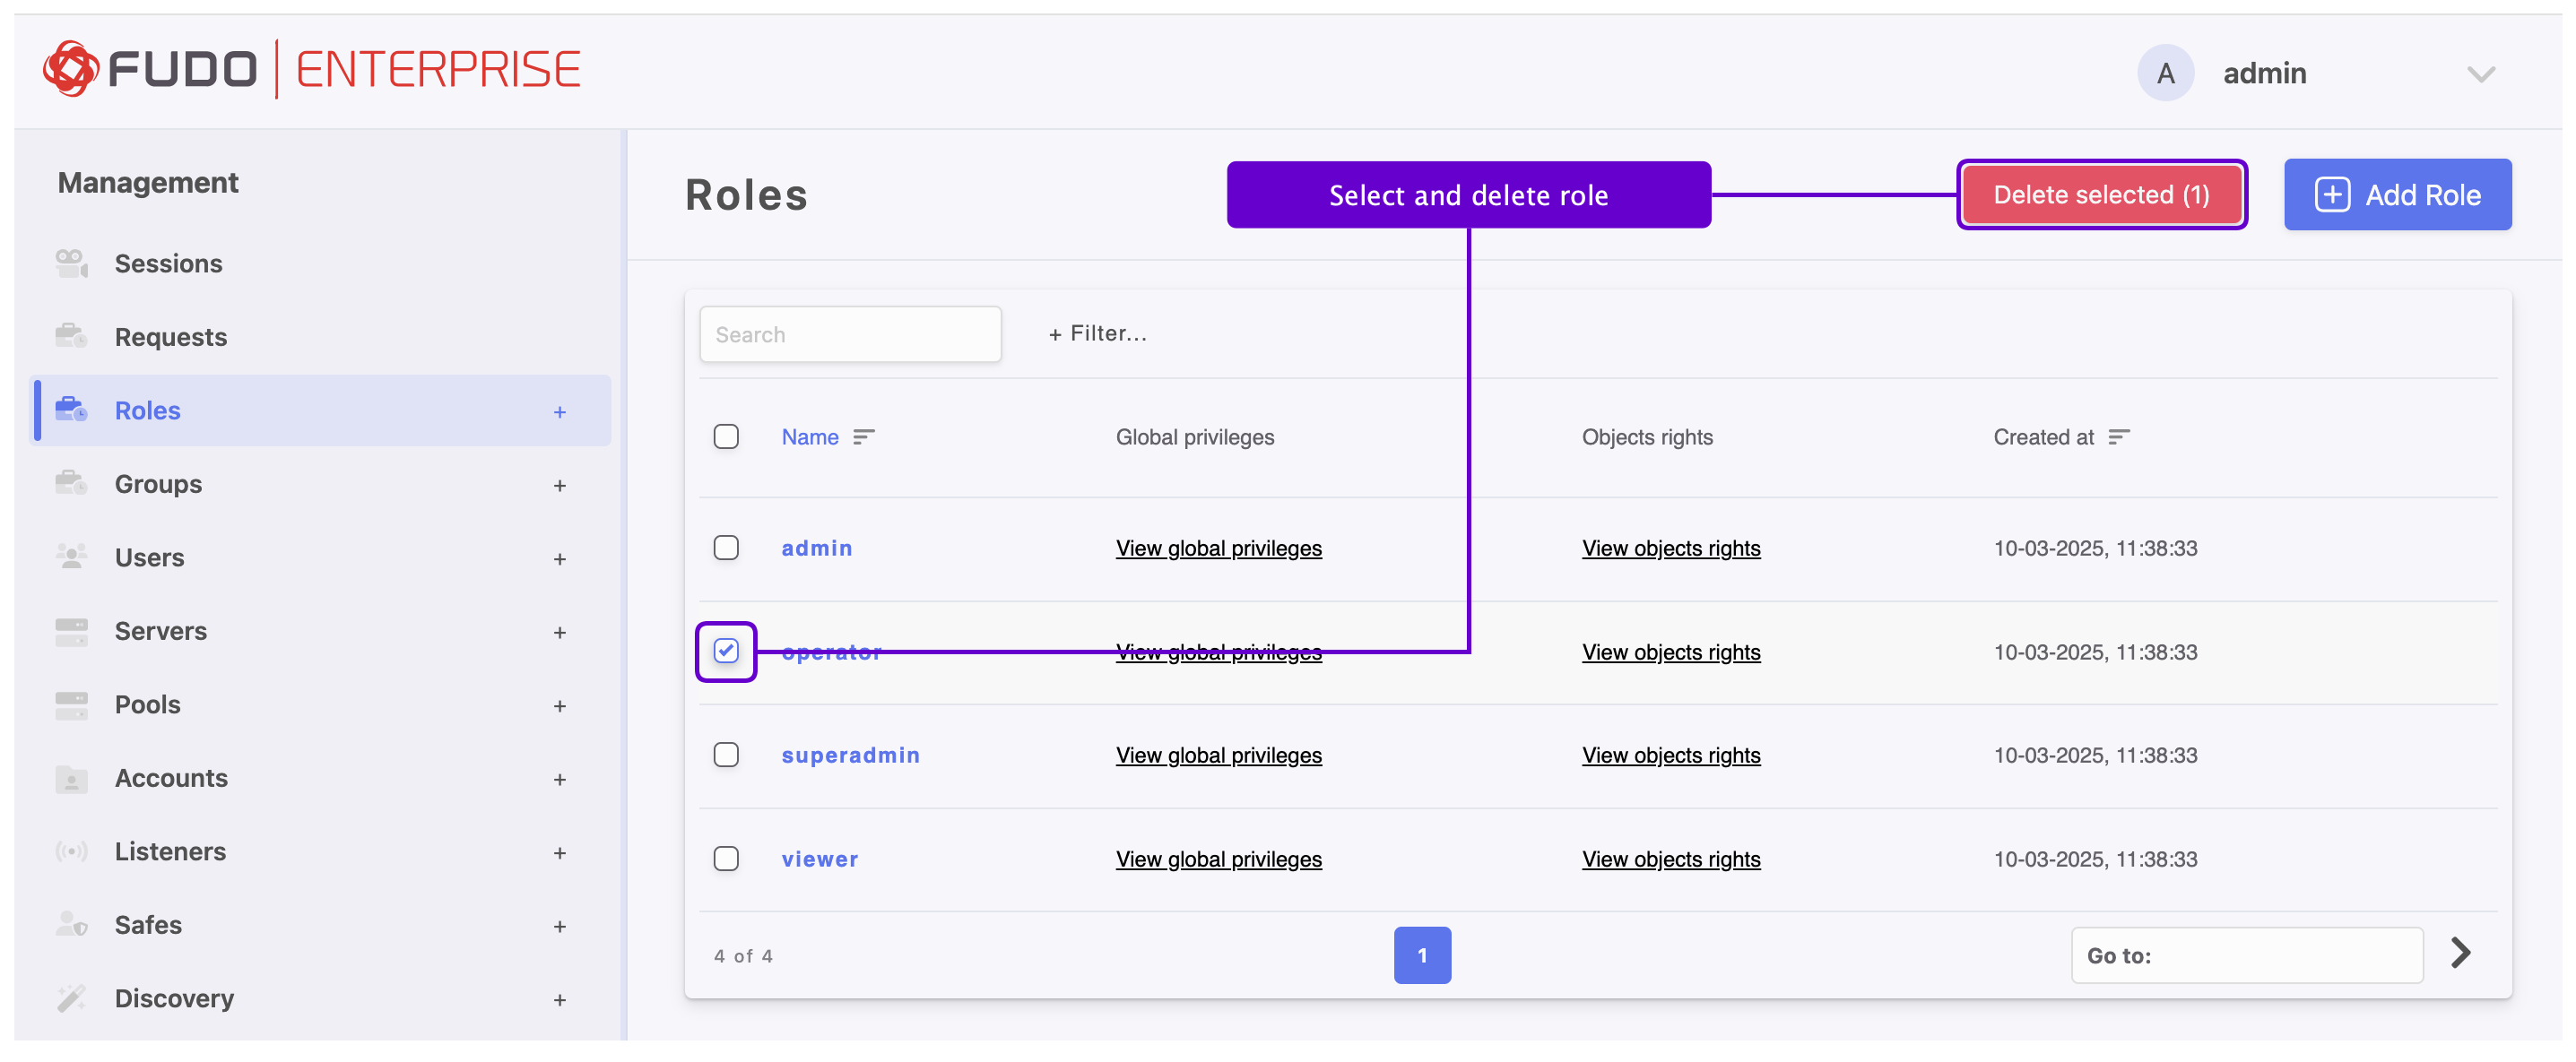Click the plus icon next to Listeners
The image size is (2576, 1062).
coord(560,853)
